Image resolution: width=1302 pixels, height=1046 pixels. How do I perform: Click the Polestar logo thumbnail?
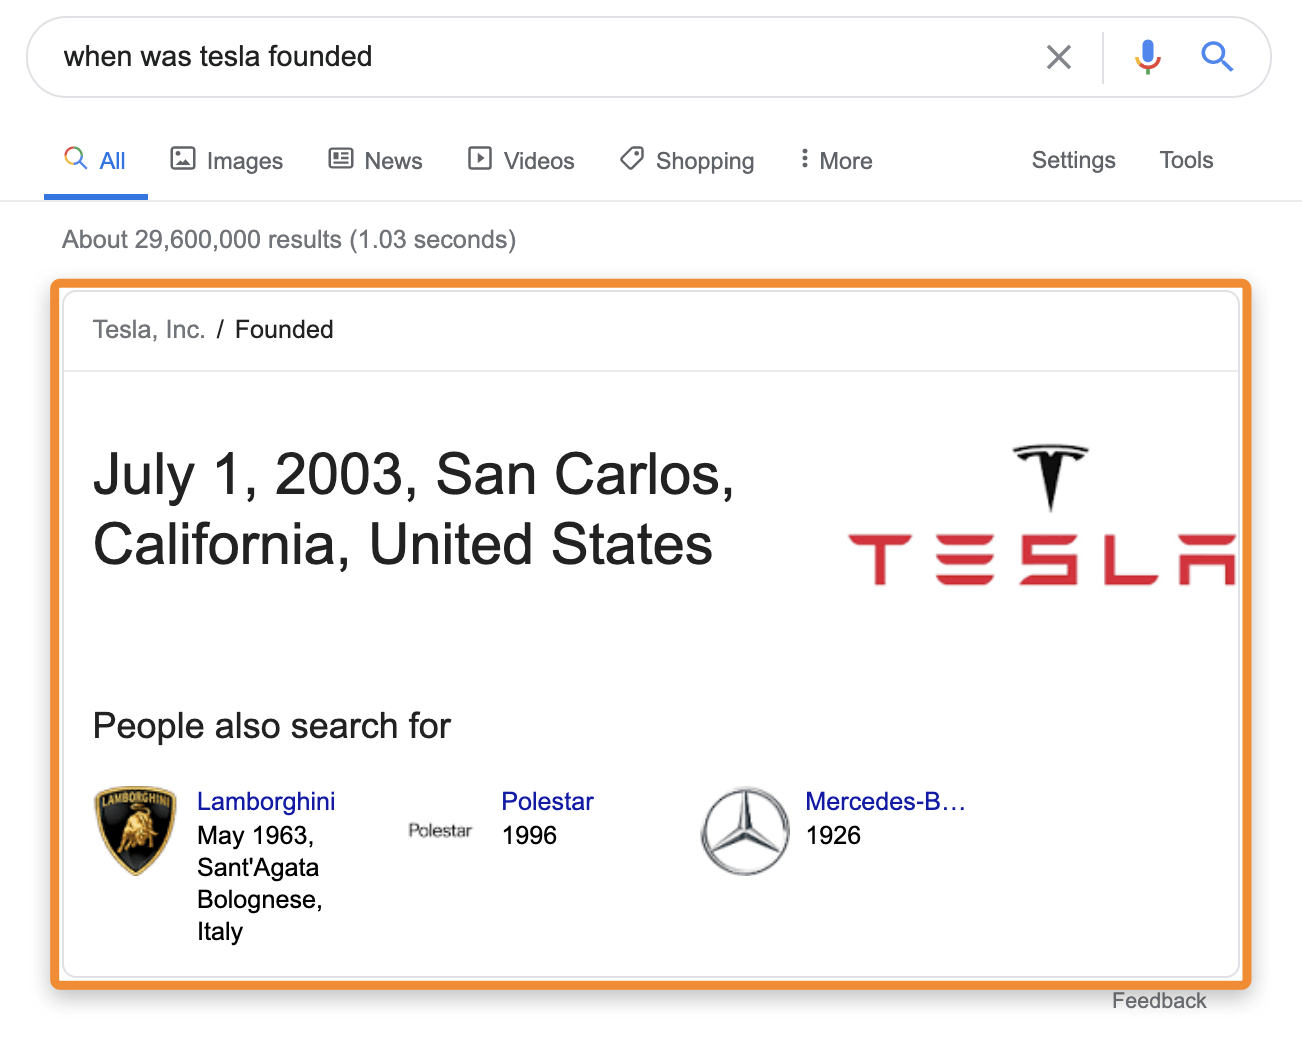pos(440,830)
